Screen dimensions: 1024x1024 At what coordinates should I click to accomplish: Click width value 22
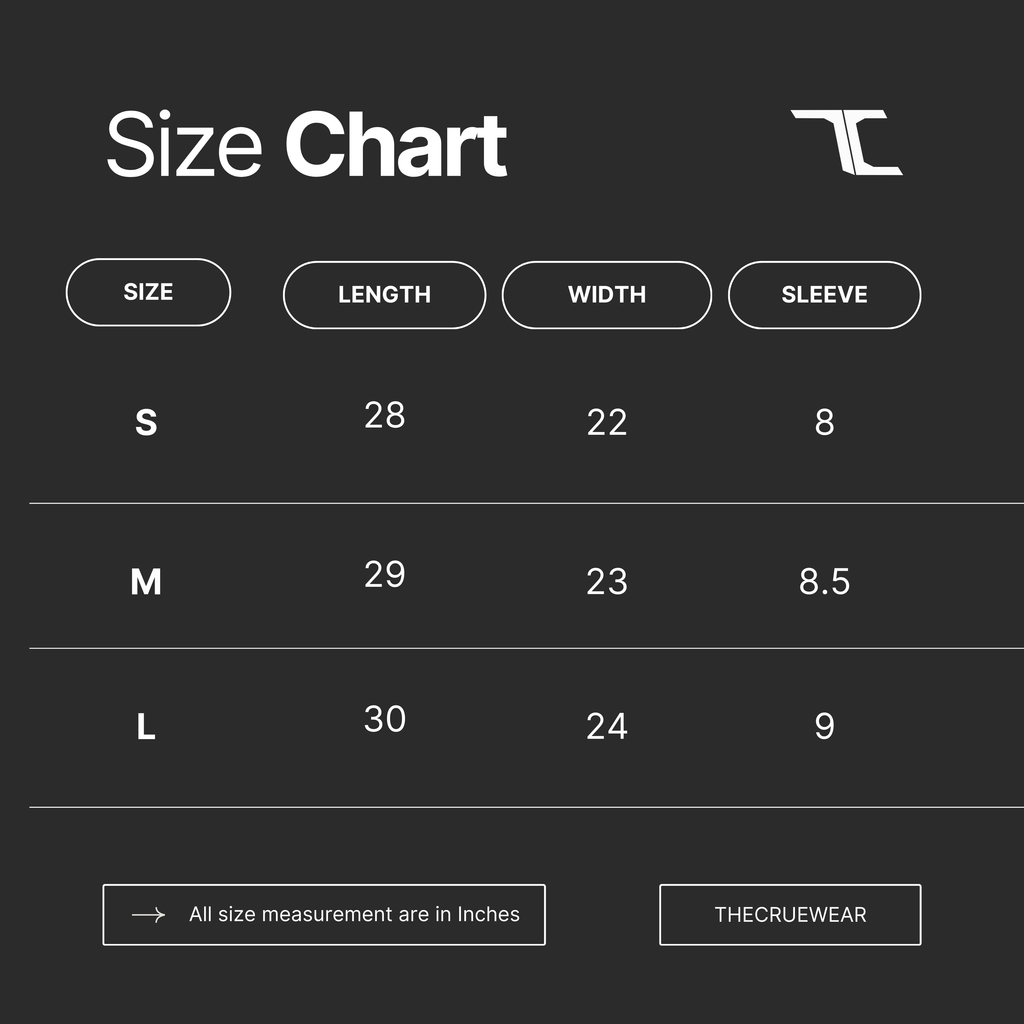pos(607,423)
